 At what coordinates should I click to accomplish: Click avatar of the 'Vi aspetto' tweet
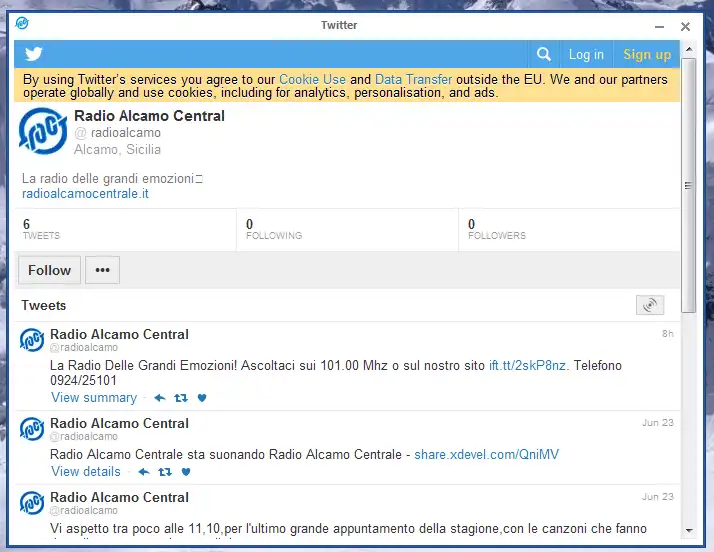point(32,503)
